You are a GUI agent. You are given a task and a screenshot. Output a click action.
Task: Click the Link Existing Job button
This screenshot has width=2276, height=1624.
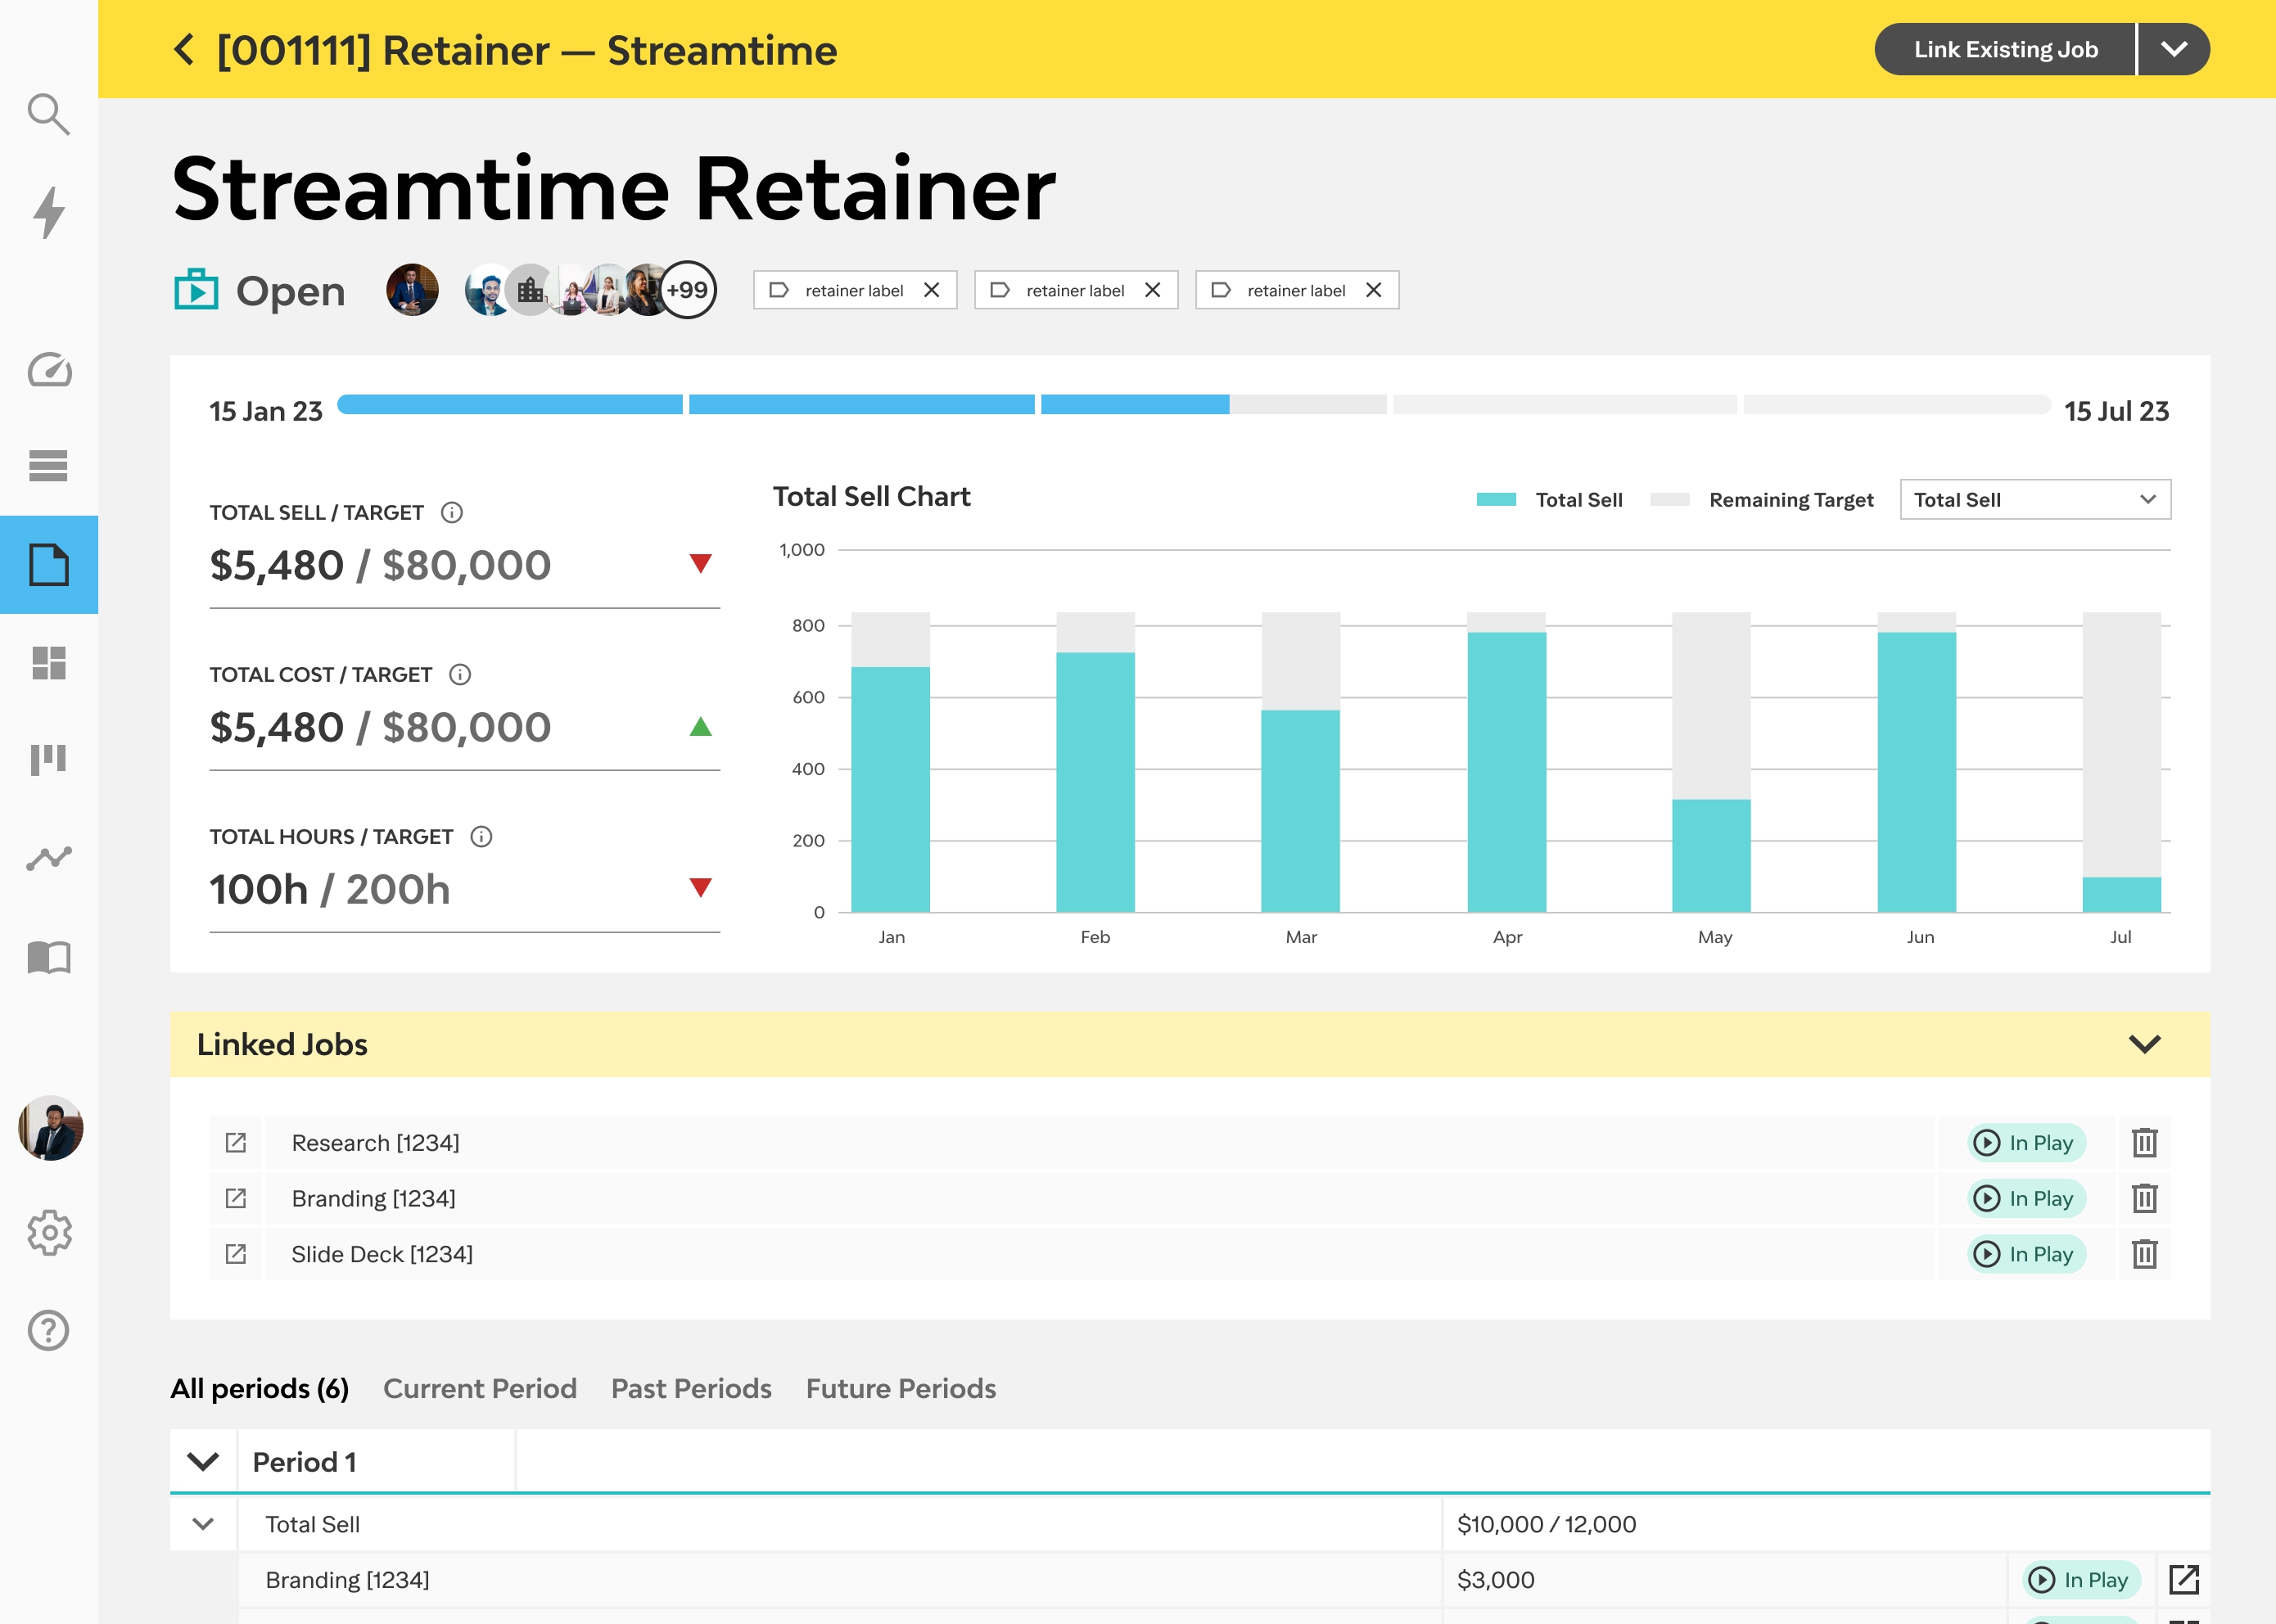(2005, 50)
